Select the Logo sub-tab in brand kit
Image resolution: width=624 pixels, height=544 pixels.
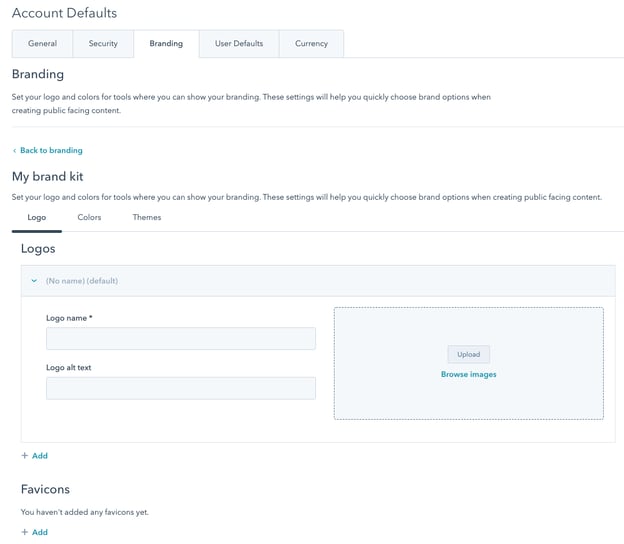coord(37,218)
